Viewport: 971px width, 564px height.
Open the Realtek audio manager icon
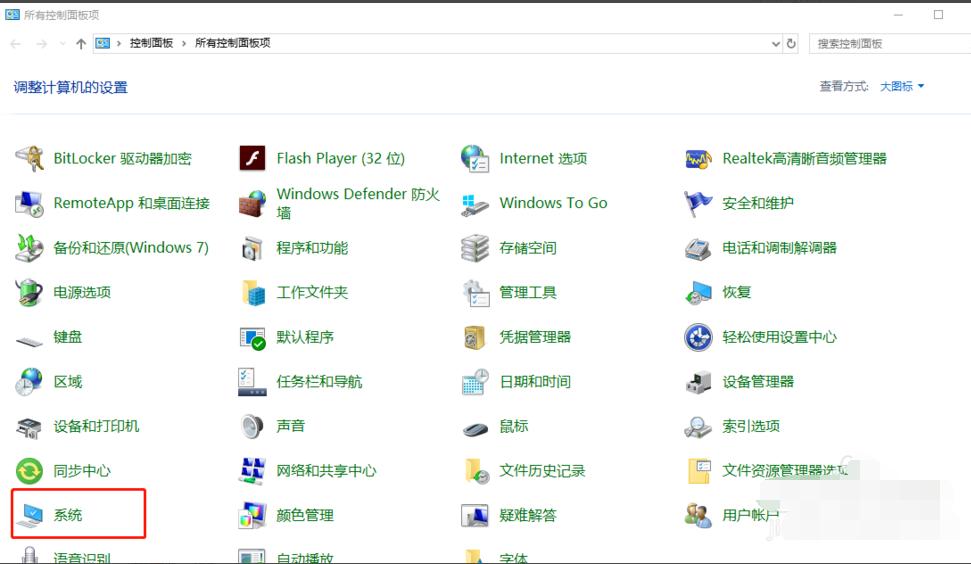coord(698,158)
